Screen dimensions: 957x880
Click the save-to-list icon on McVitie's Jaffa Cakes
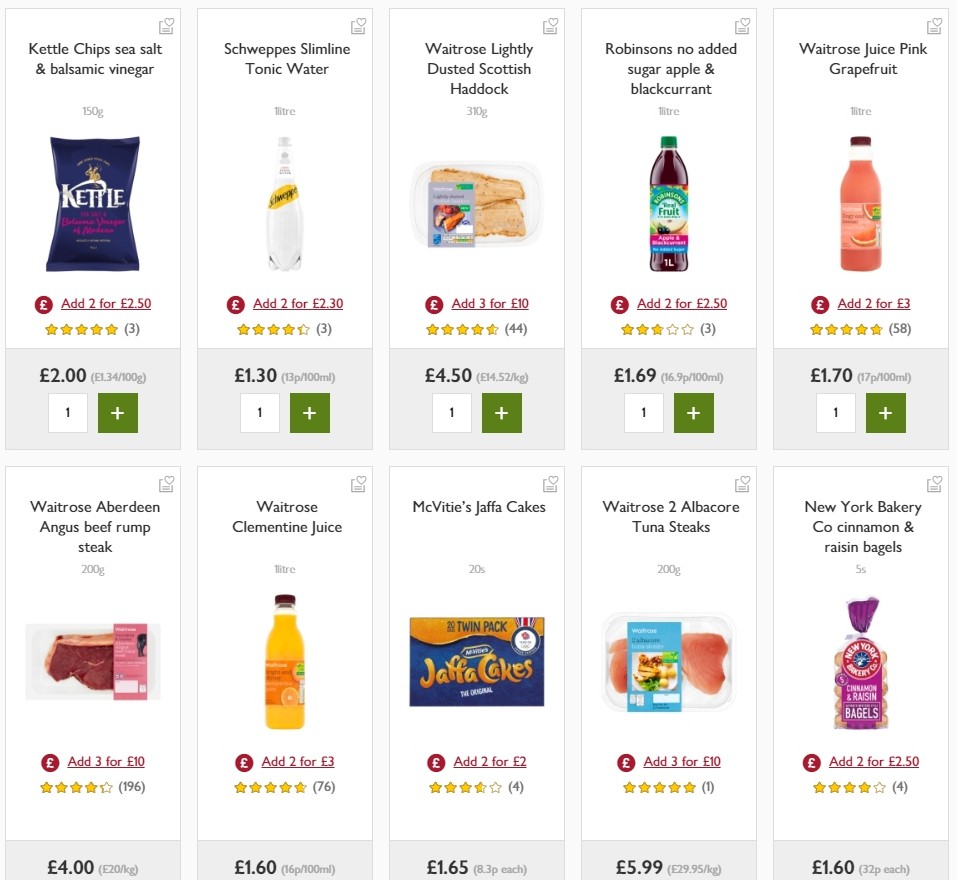click(x=550, y=483)
